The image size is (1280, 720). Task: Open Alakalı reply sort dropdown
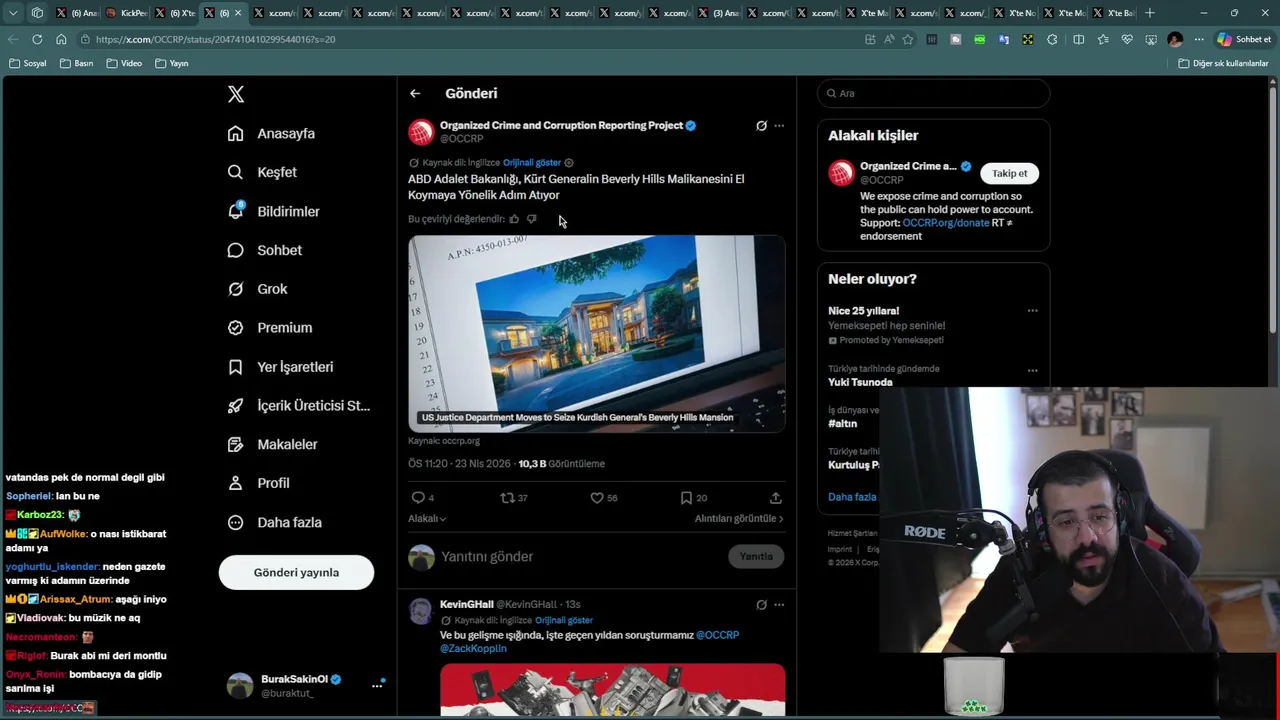pos(427,518)
